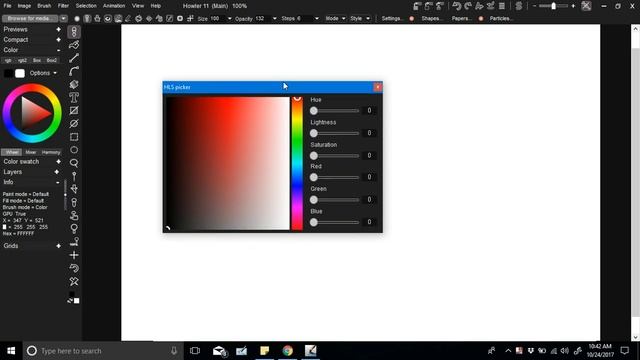The height and width of the screenshot is (360, 640).
Task: Select the move (cross arrows) tool
Action: (74, 255)
